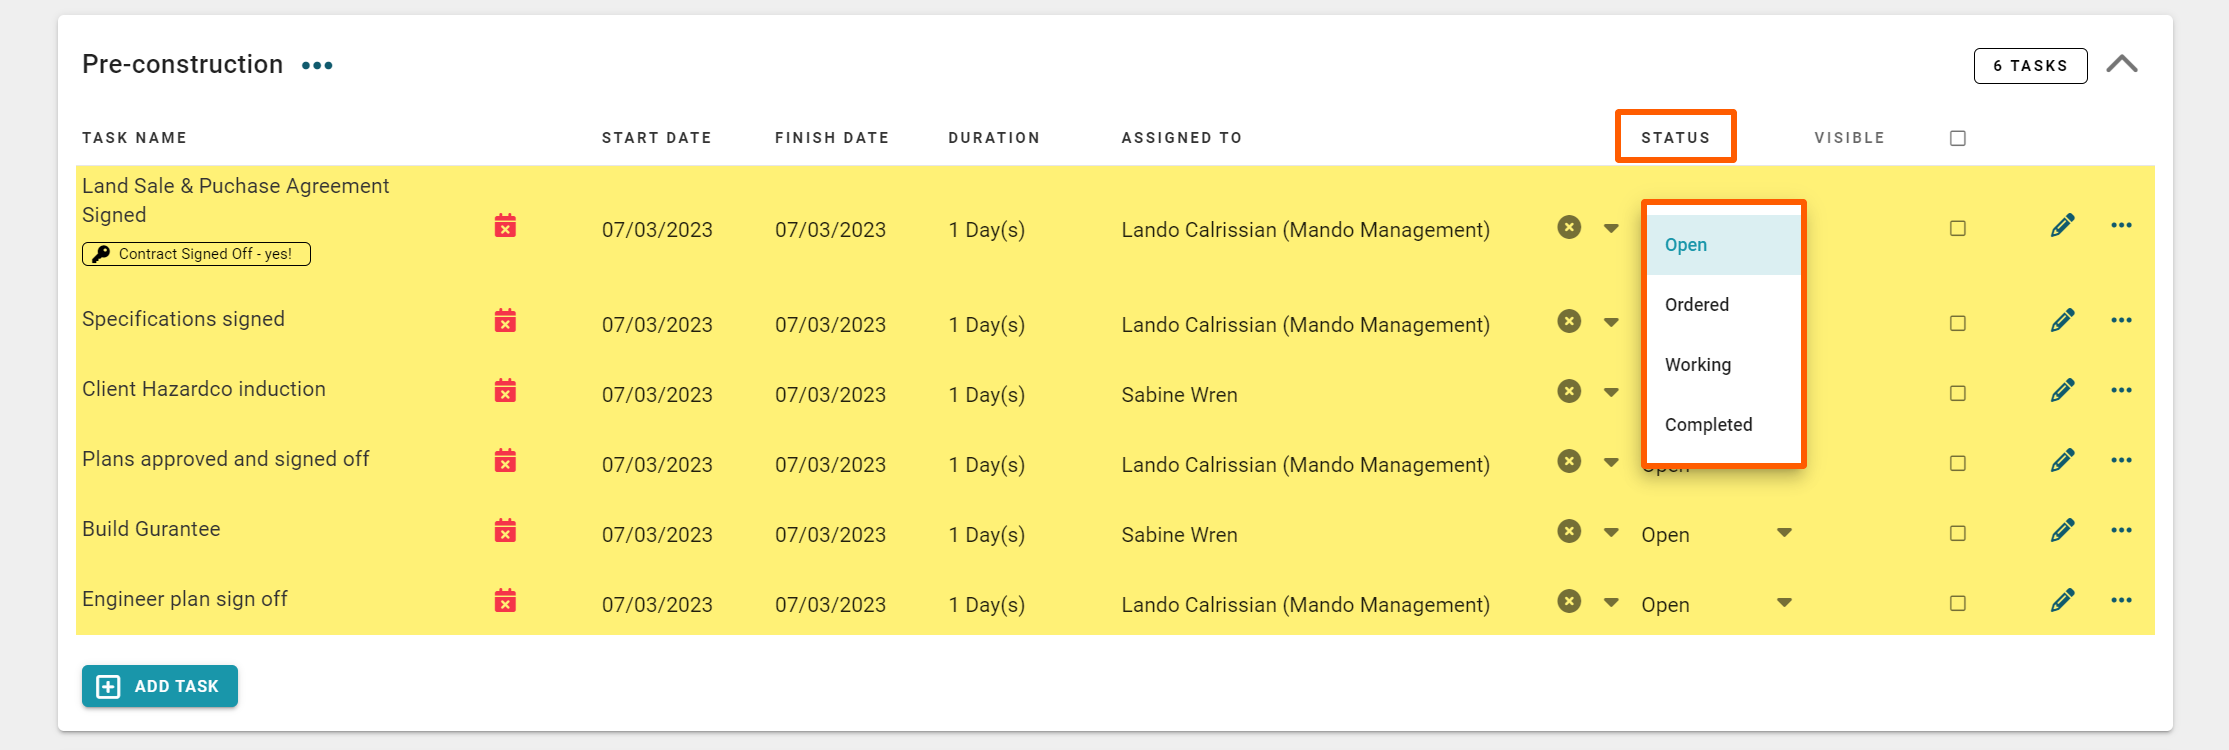Select Ordered from the status menu
The width and height of the screenshot is (2229, 750).
tap(1697, 305)
